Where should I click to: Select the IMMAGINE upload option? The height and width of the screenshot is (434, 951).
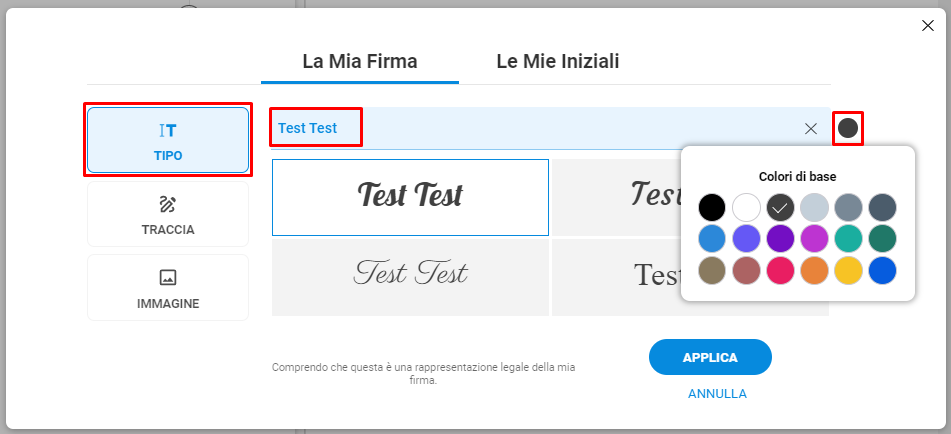168,287
